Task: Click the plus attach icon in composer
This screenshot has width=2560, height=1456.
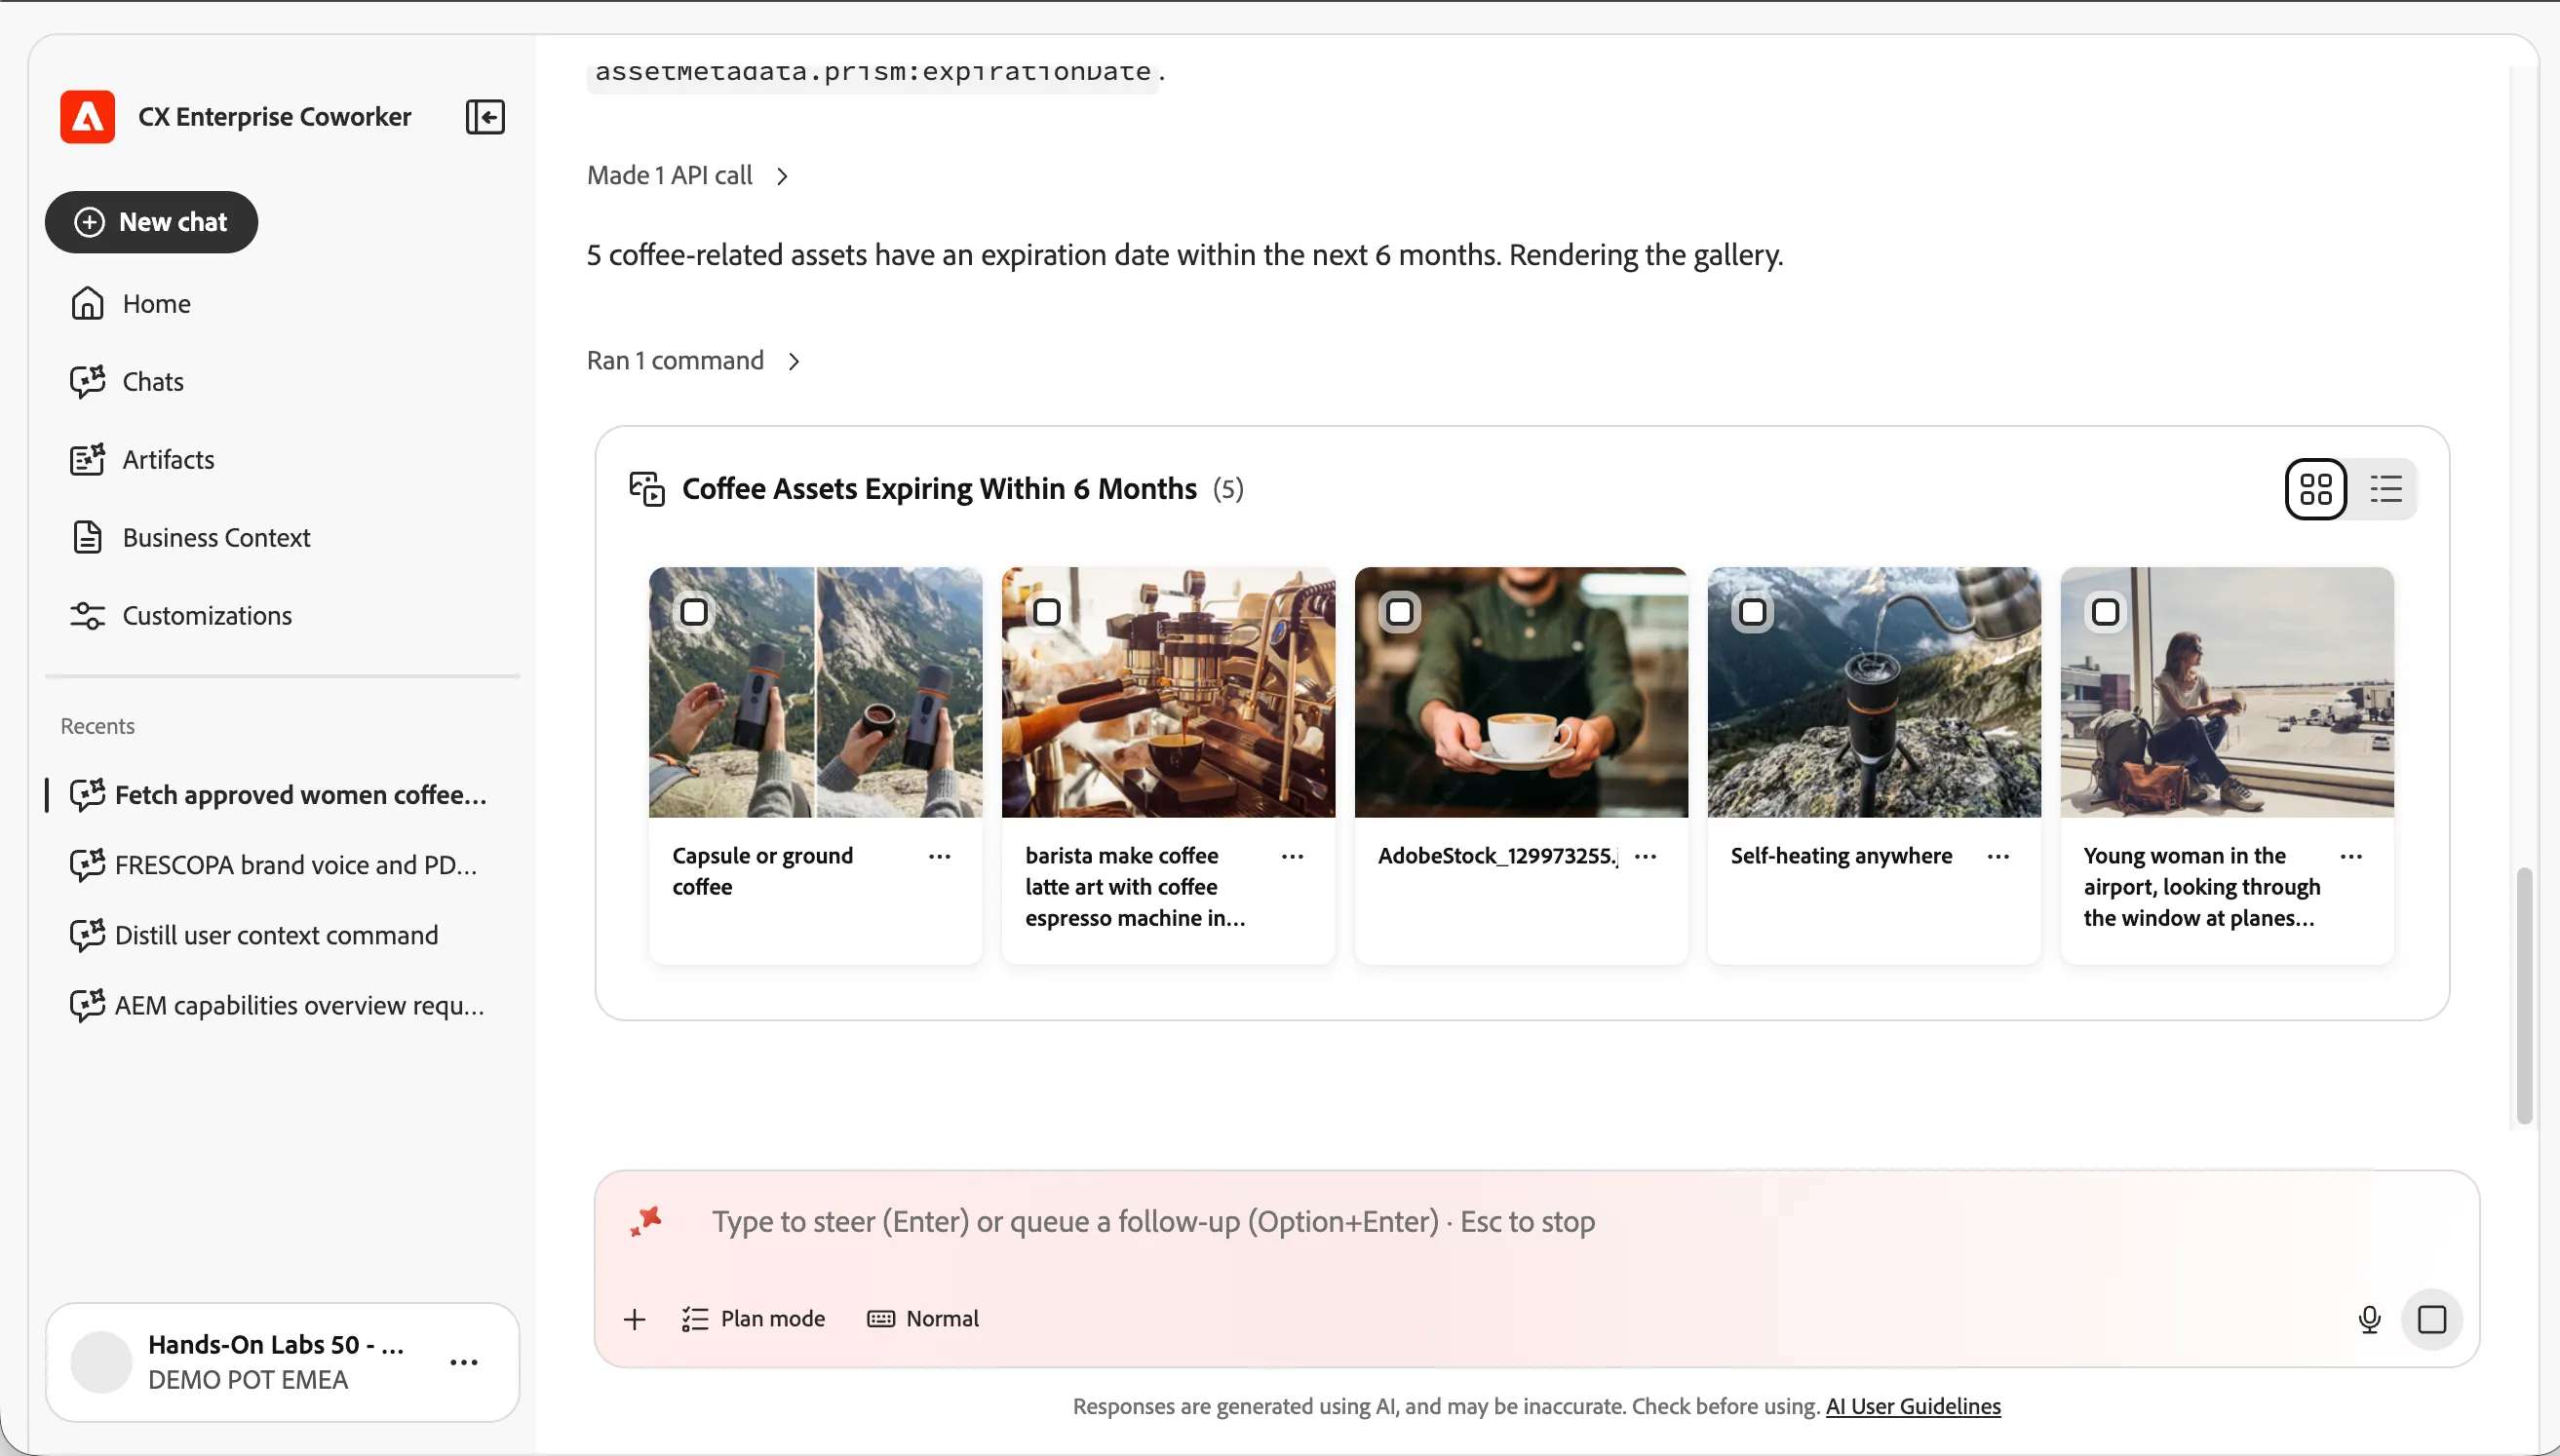Action: coord(634,1319)
